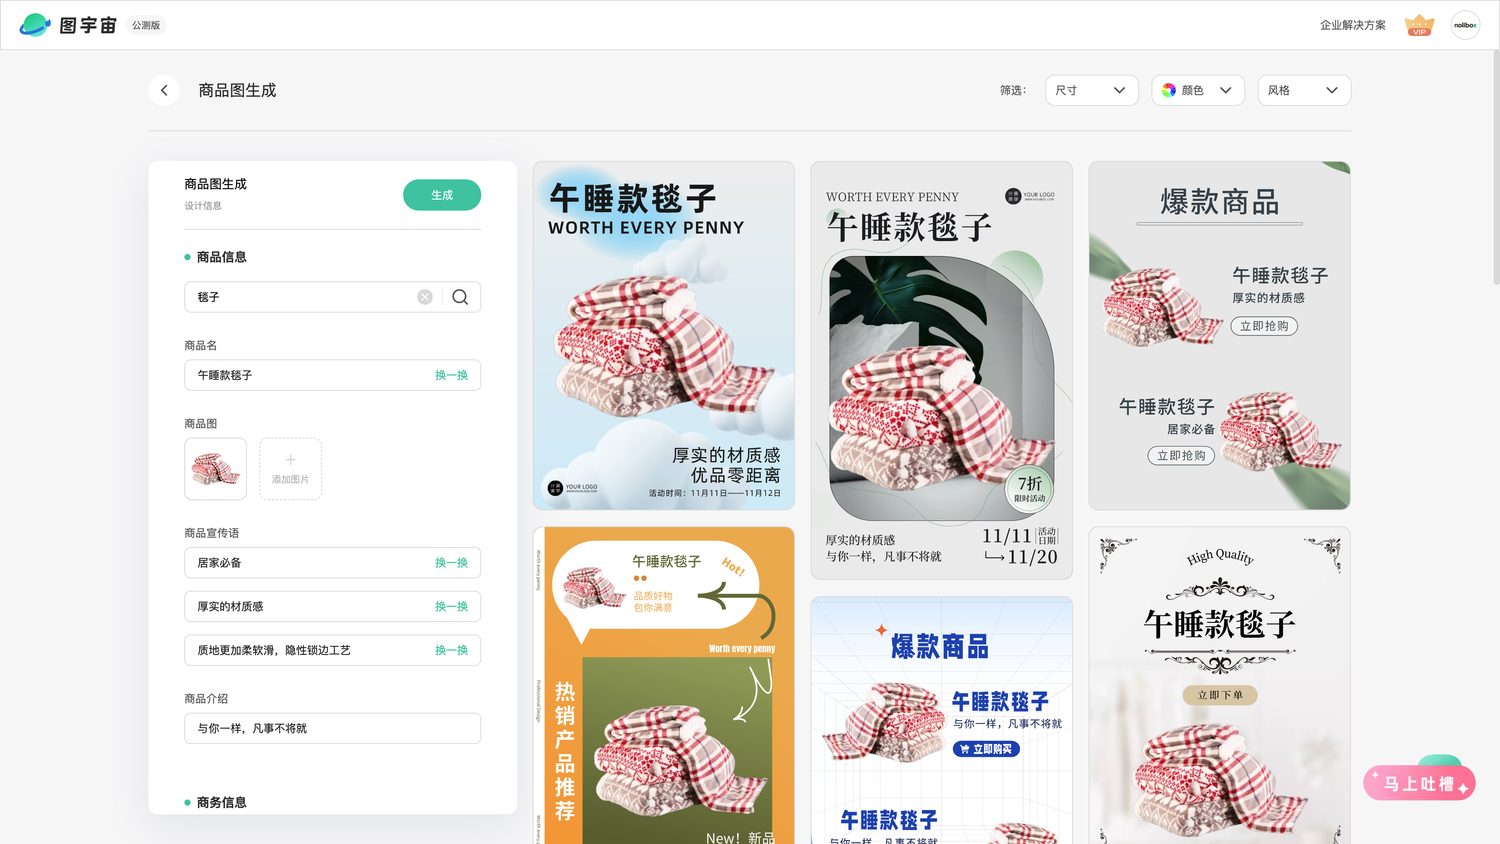
Task: Focus the 商品介绍 input field
Action: point(332,728)
